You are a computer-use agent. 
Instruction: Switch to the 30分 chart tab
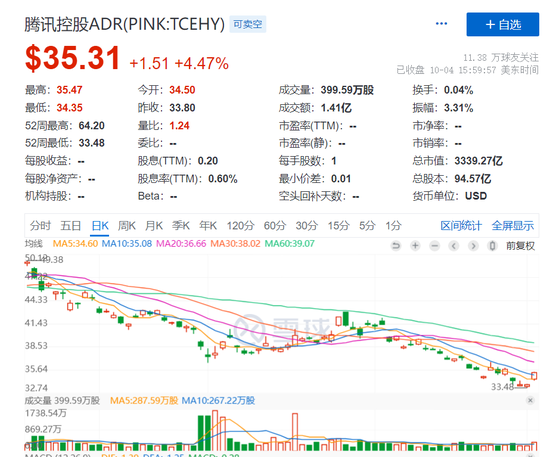click(x=307, y=226)
